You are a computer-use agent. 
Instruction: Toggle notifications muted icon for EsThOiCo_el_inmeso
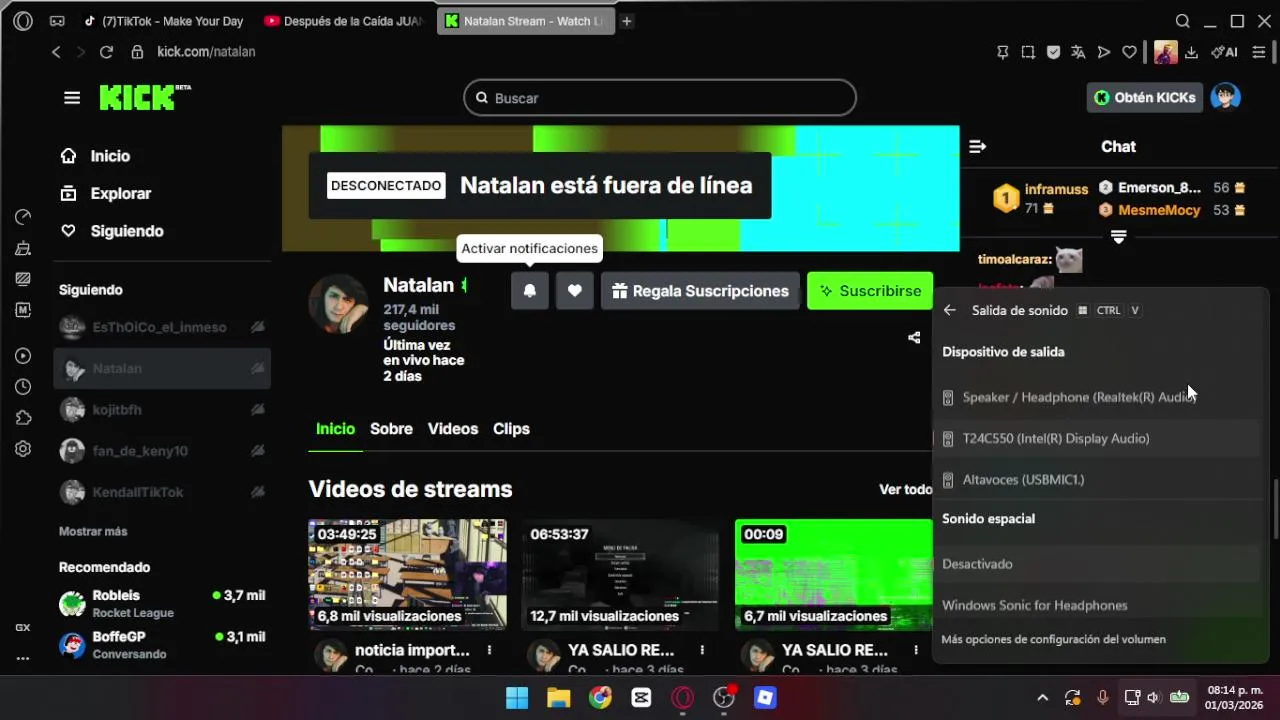[257, 327]
